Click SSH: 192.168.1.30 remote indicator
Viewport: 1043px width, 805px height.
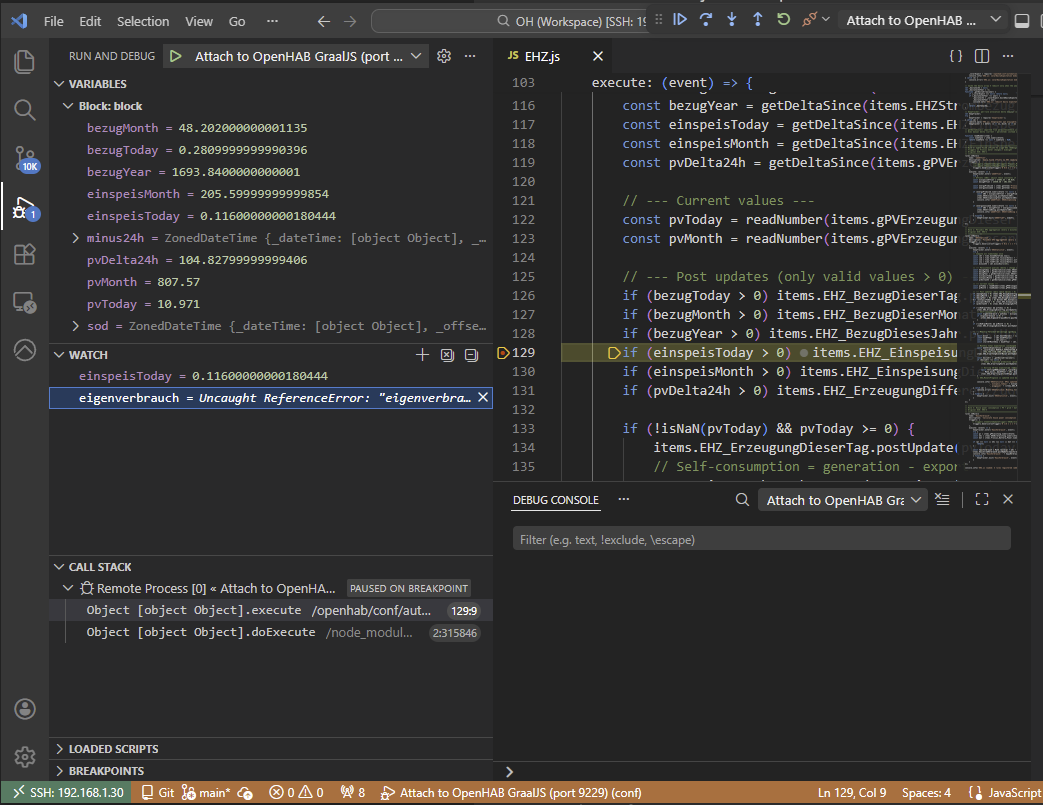point(68,793)
